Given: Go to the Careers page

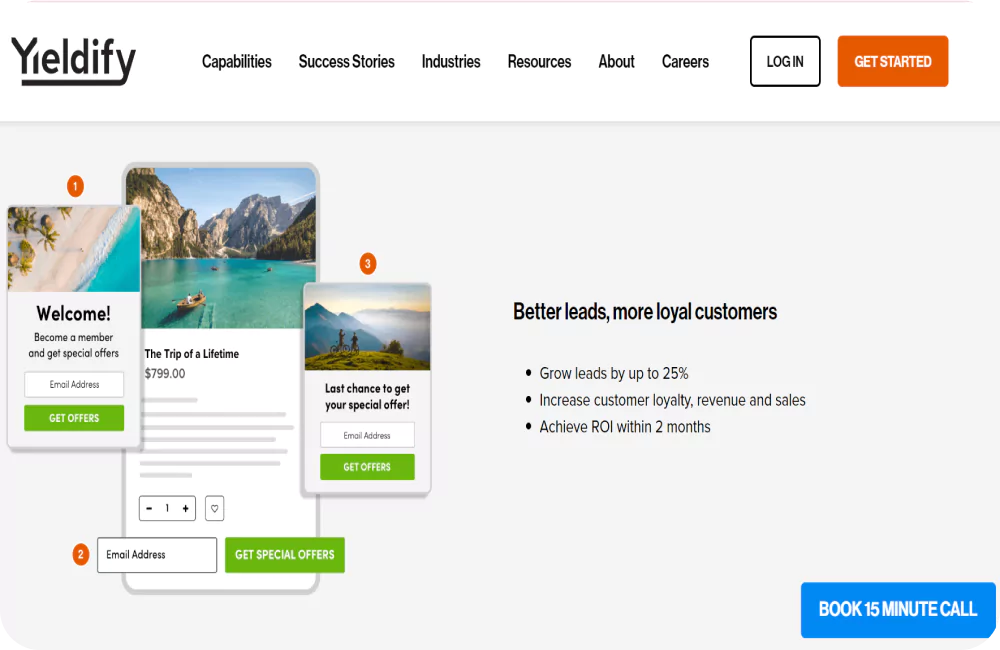Looking at the screenshot, I should (x=685, y=62).
